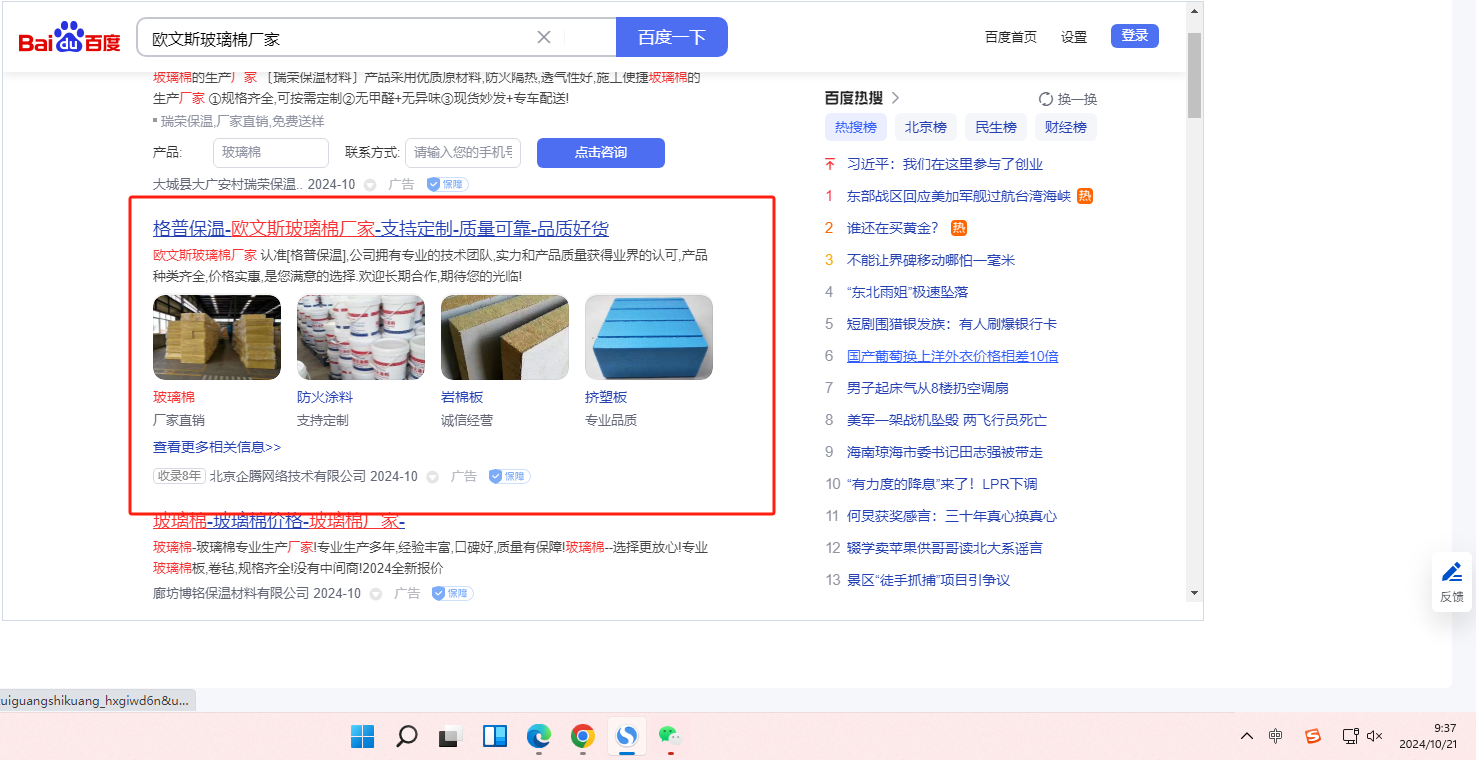Click 保障 badge on 大城县大广安村 result

click(447, 185)
